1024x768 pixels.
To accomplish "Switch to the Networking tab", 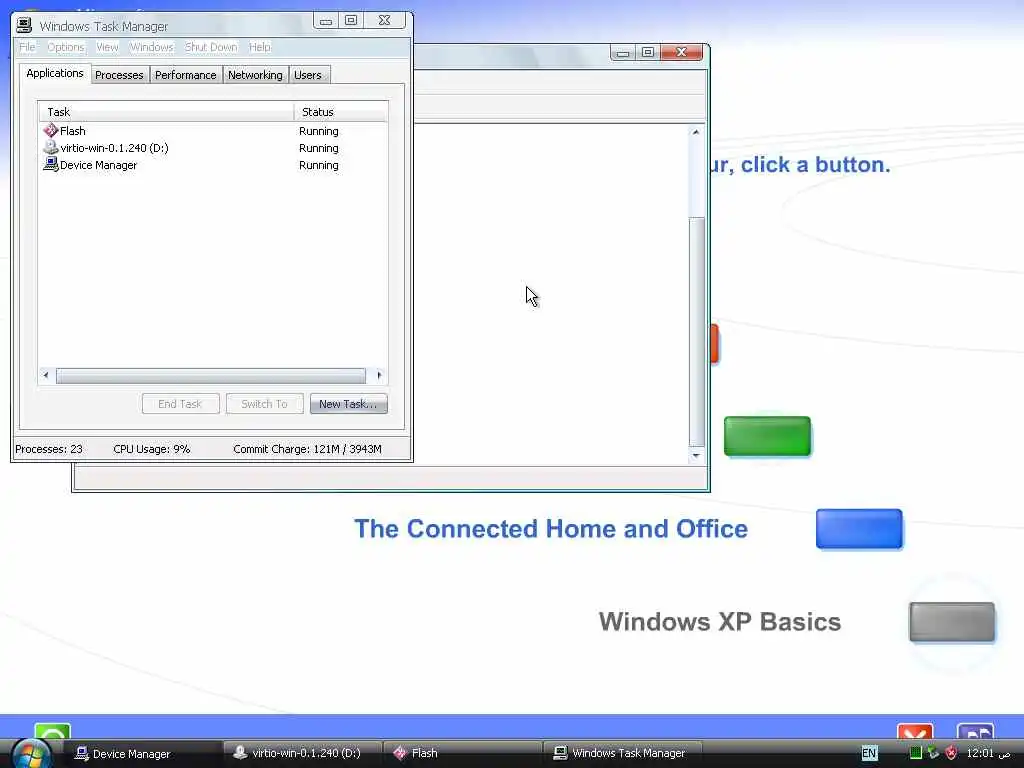I will (x=255, y=75).
